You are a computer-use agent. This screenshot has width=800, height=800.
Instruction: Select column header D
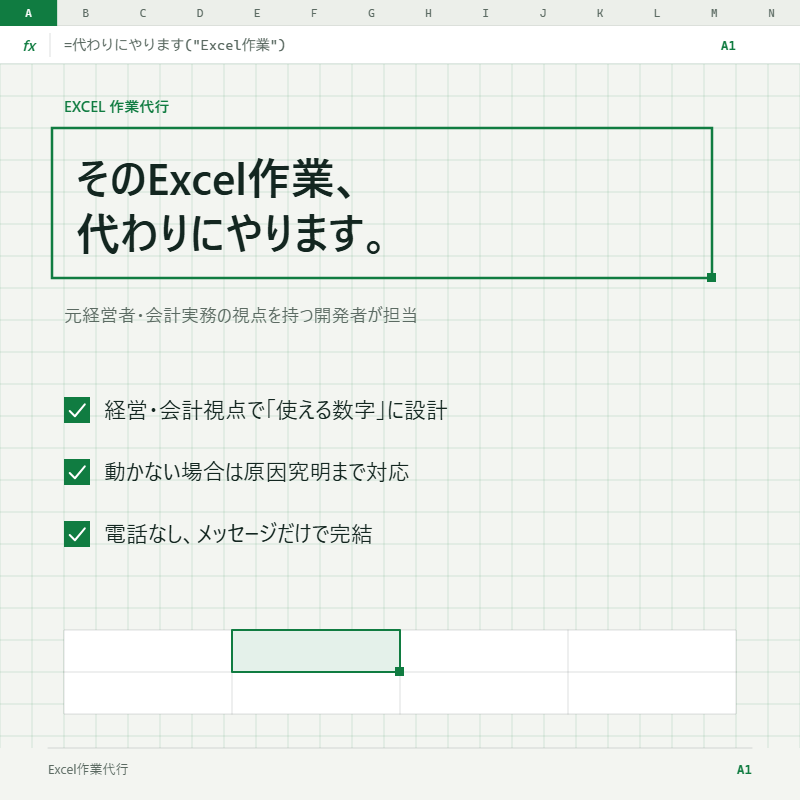pyautogui.click(x=200, y=13)
